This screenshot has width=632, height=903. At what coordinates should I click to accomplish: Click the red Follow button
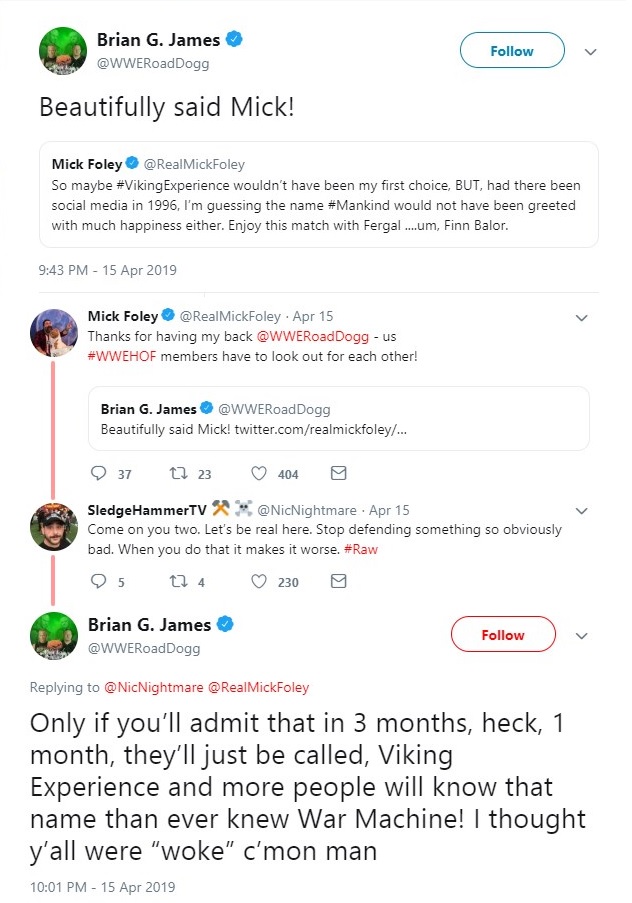click(502, 635)
